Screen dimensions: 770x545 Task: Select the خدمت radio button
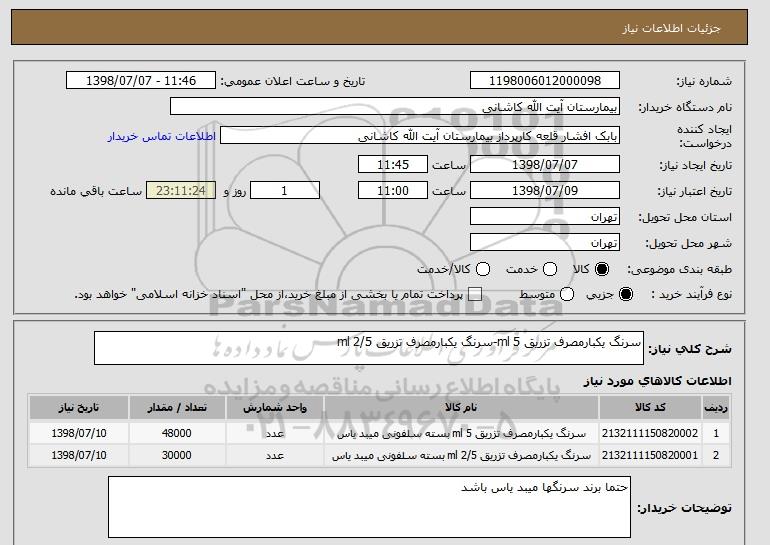550,269
